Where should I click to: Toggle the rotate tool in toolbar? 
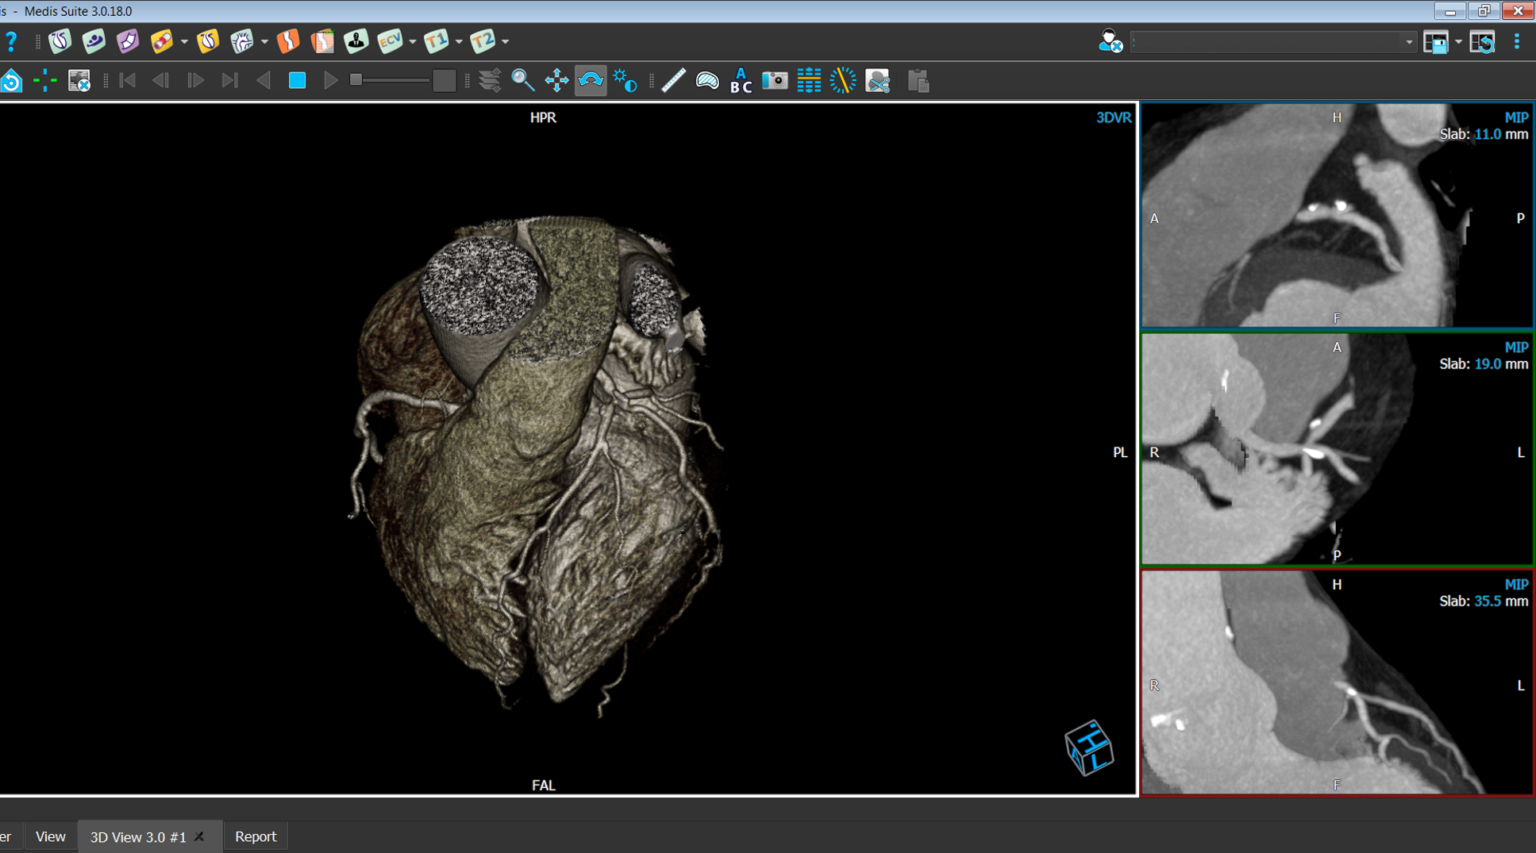tap(591, 81)
